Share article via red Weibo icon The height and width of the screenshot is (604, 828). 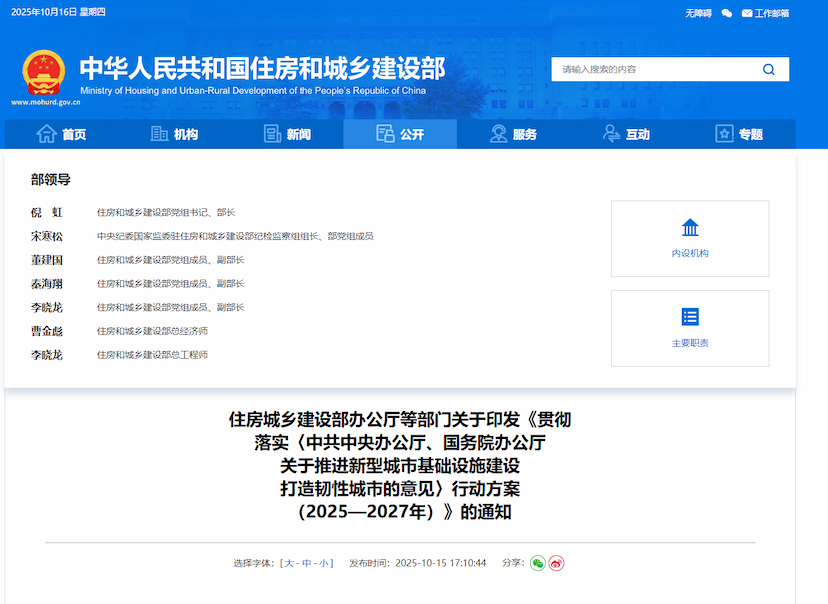[x=556, y=563]
